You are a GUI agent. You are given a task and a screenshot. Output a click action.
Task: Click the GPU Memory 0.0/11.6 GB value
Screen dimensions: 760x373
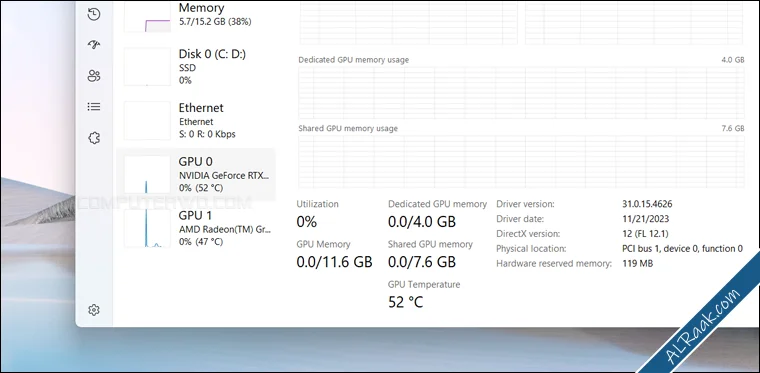pos(334,262)
